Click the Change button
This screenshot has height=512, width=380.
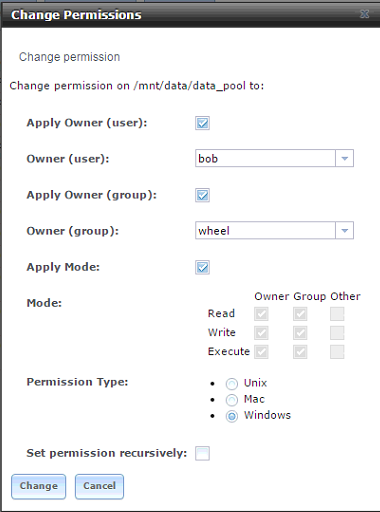[x=39, y=486]
